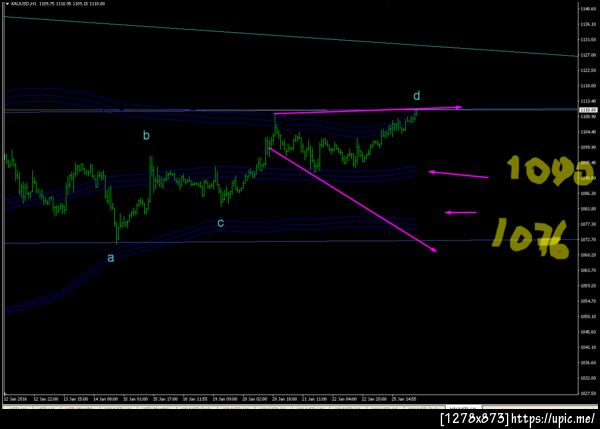Select the wave label 'a'
Viewport: 600px width, 429px height.
[x=111, y=258]
